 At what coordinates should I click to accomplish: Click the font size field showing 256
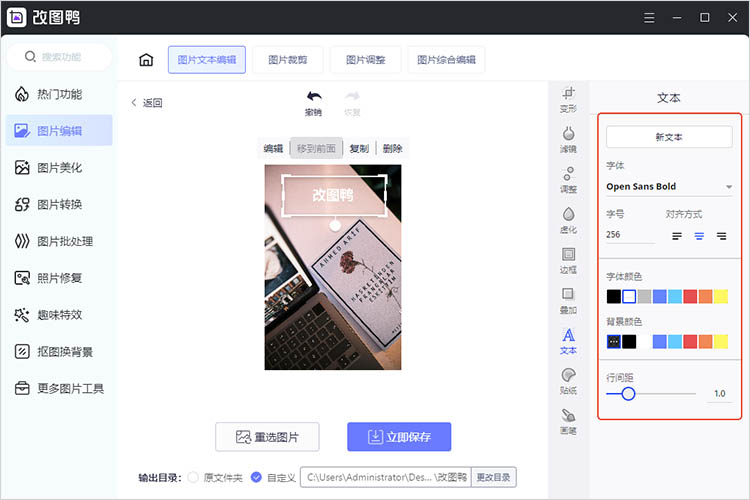[x=629, y=235]
